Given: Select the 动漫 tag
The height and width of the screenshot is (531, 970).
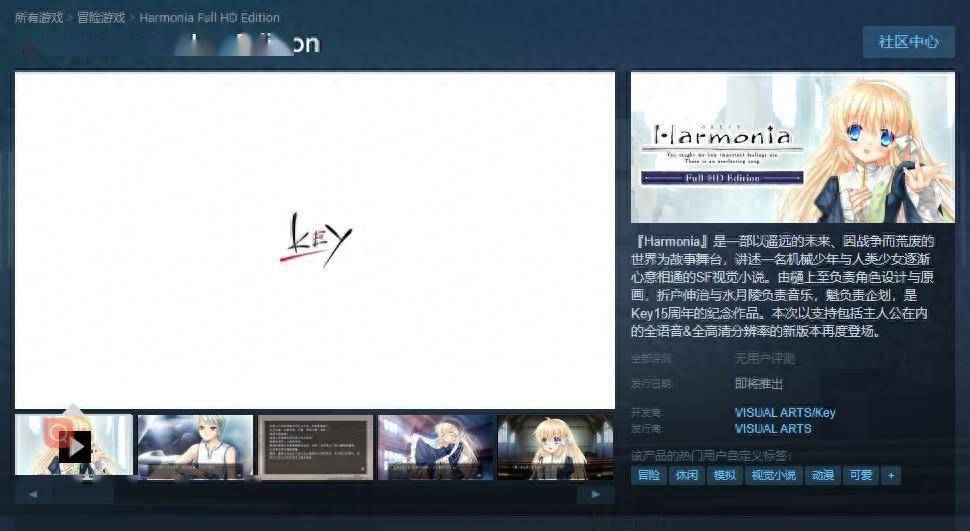Looking at the screenshot, I should (x=823, y=475).
